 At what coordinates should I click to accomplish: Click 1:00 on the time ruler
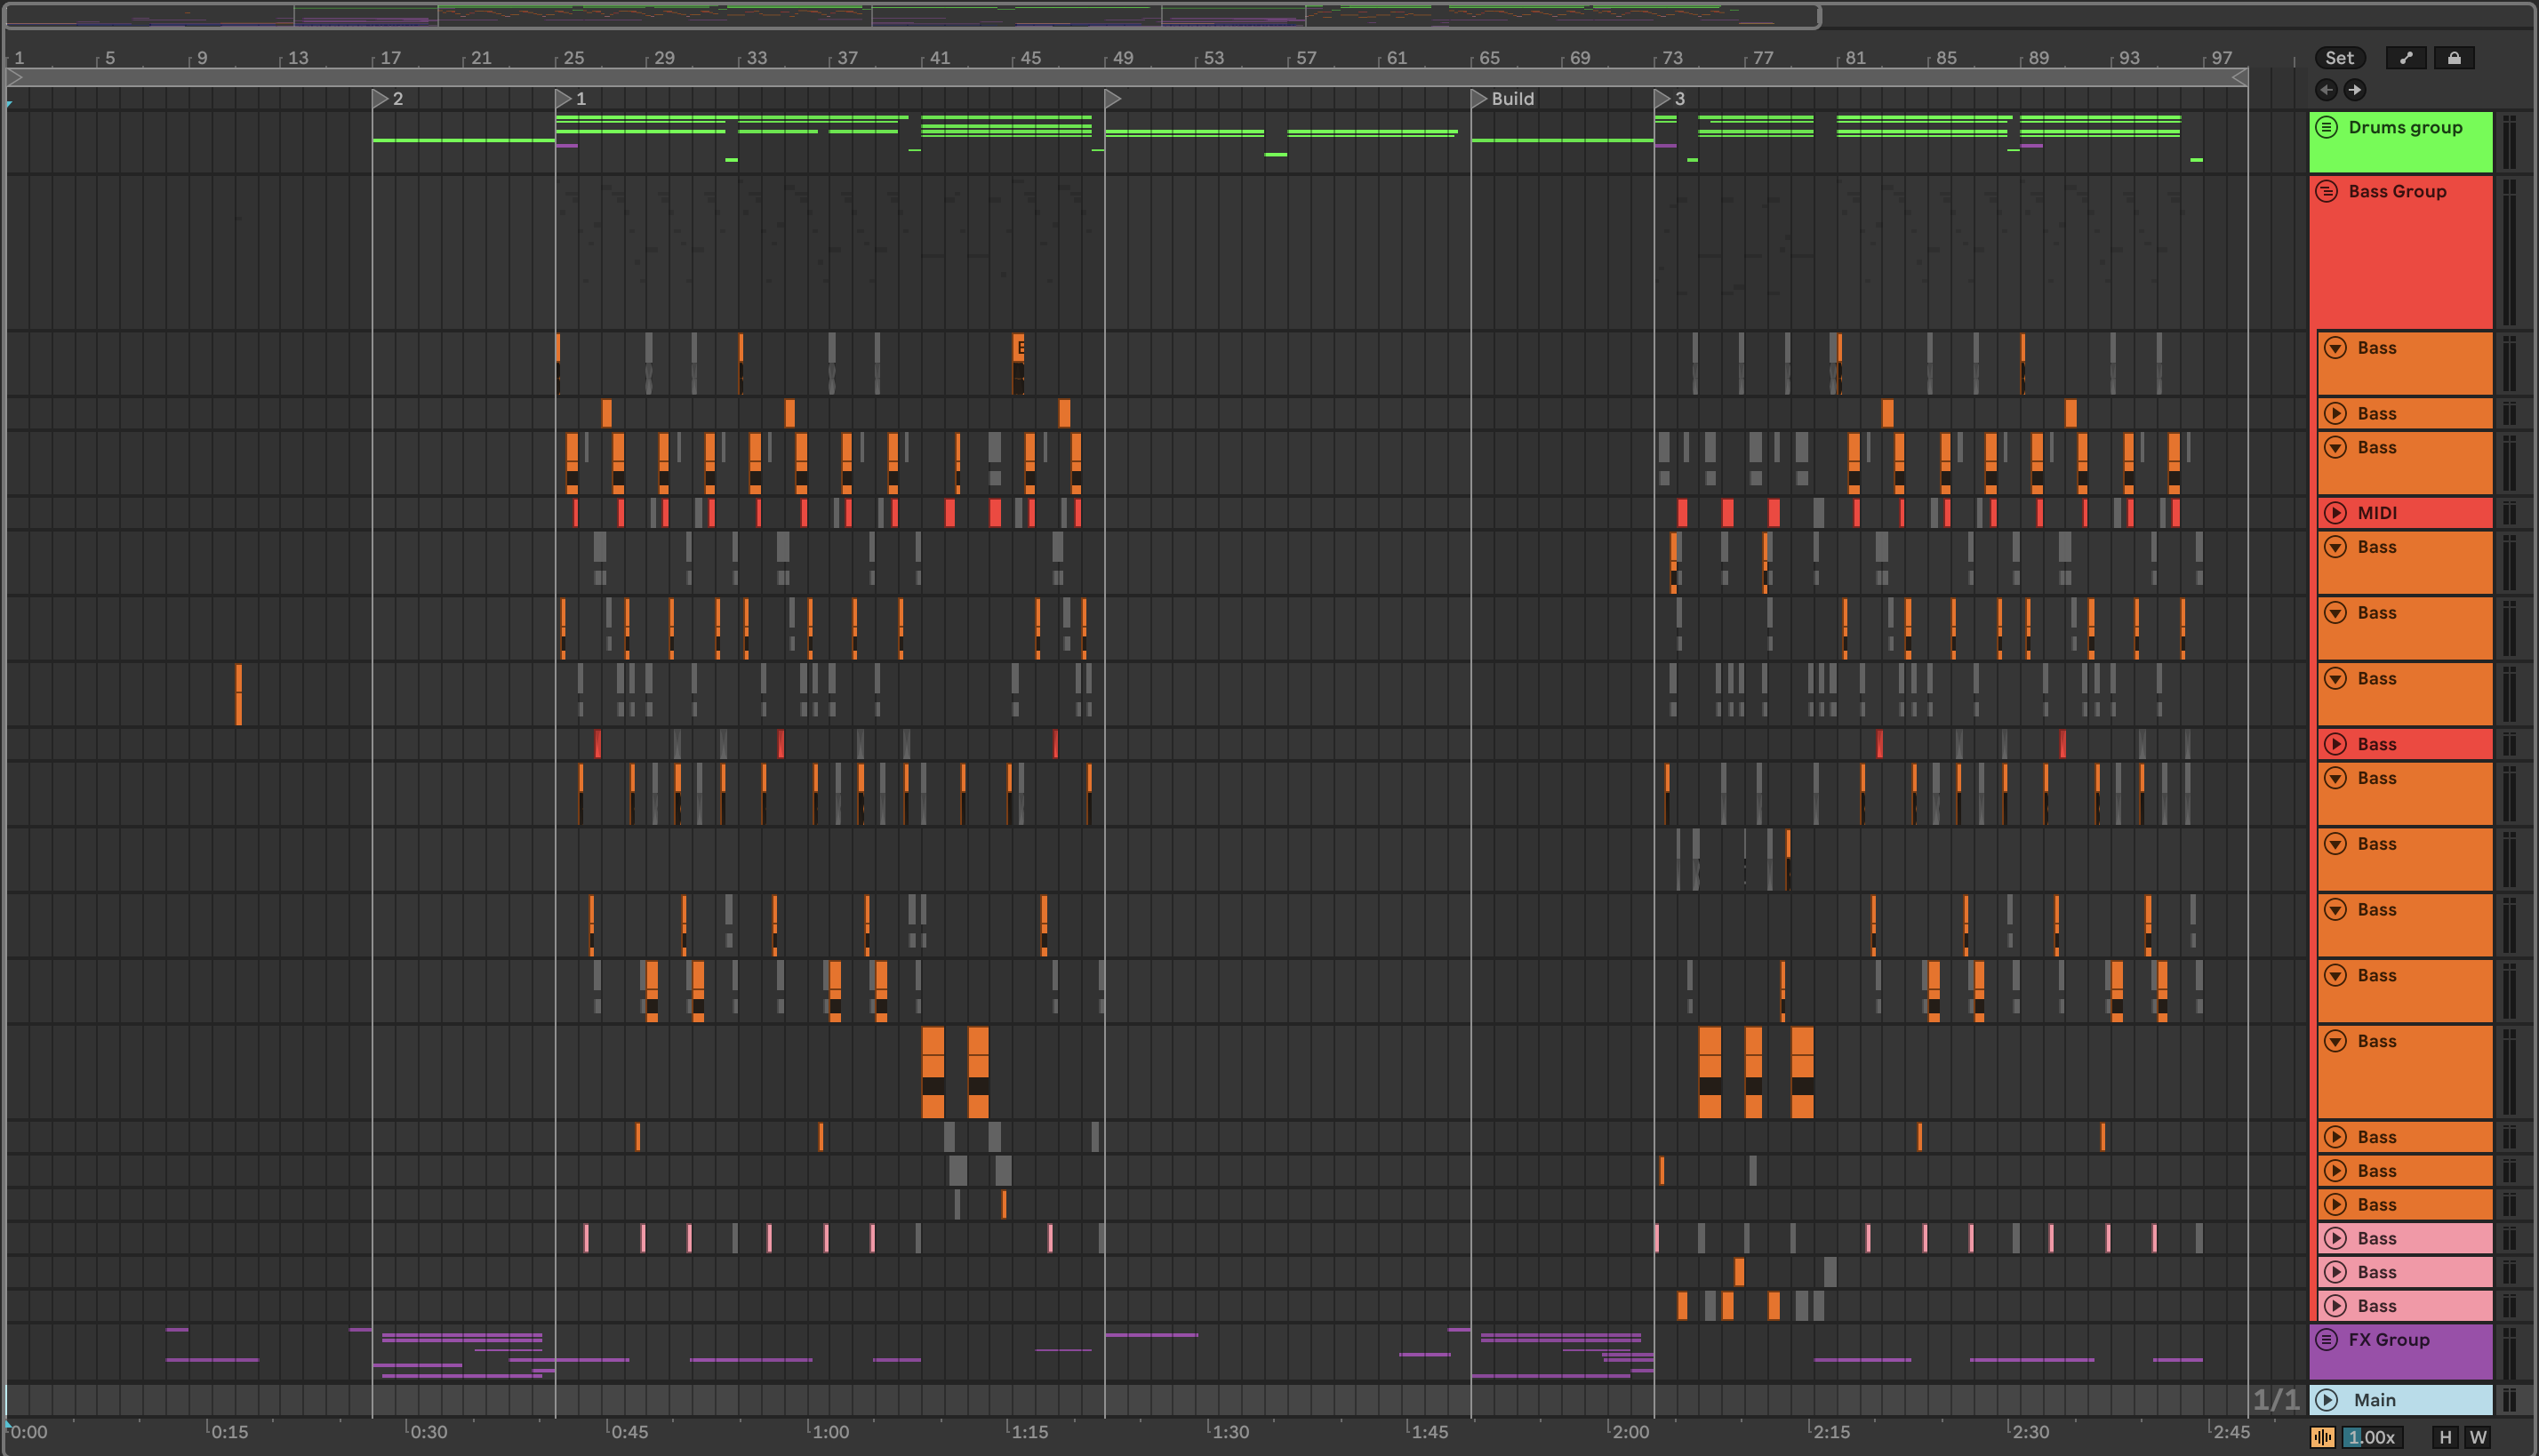[x=830, y=1432]
